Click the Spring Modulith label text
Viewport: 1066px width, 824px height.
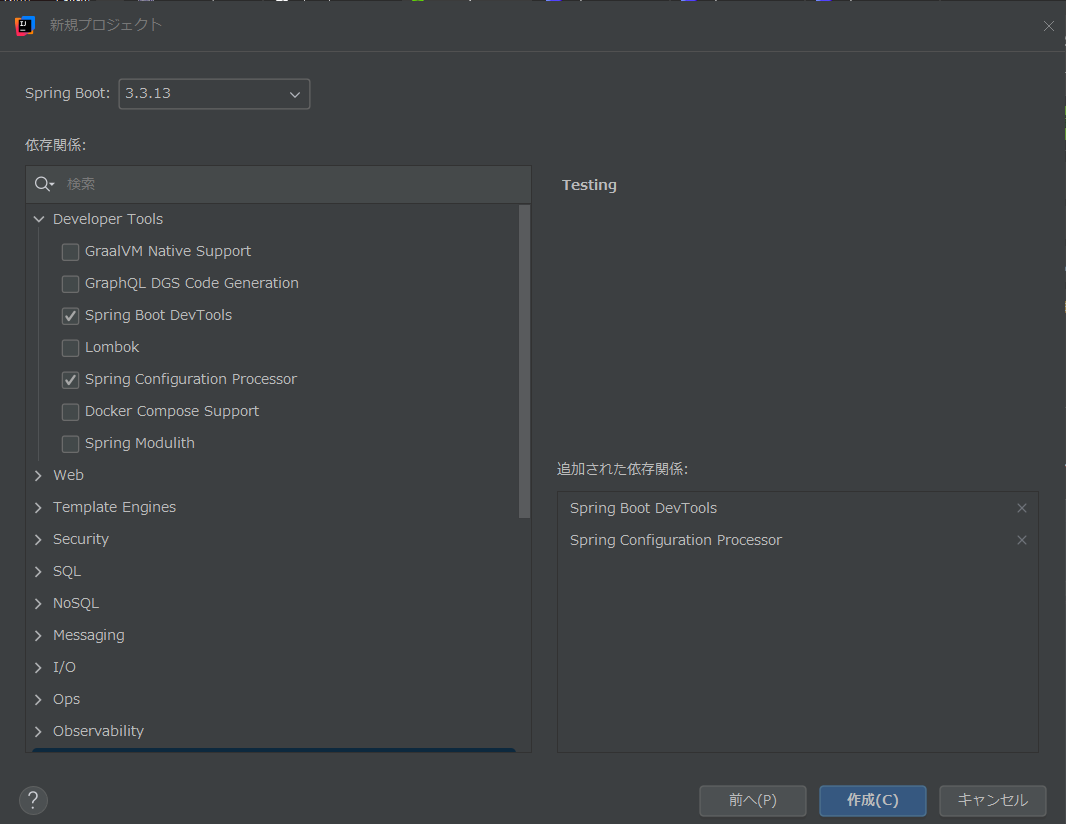tap(140, 443)
